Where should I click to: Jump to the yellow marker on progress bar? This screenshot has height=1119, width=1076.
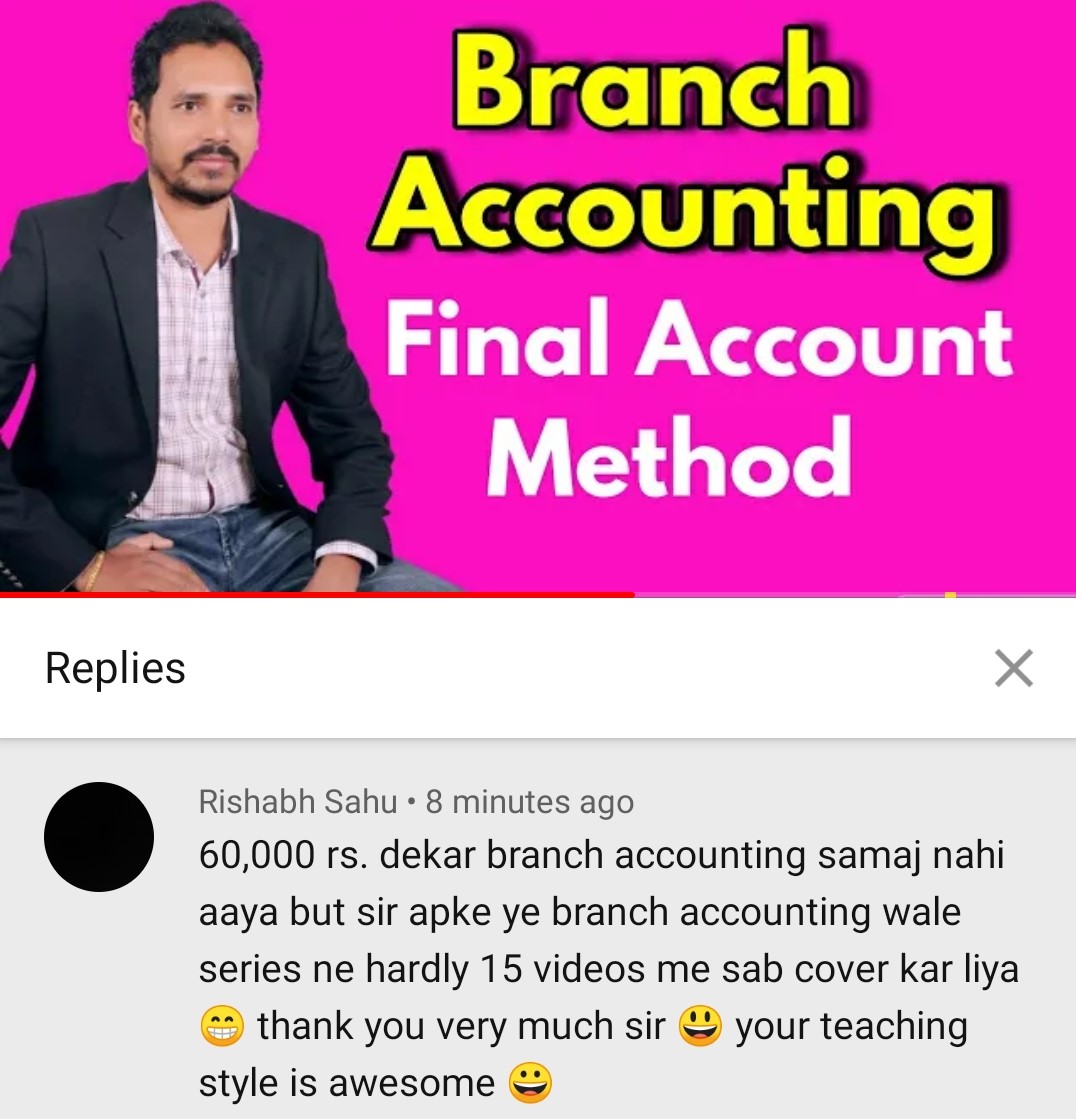(950, 594)
